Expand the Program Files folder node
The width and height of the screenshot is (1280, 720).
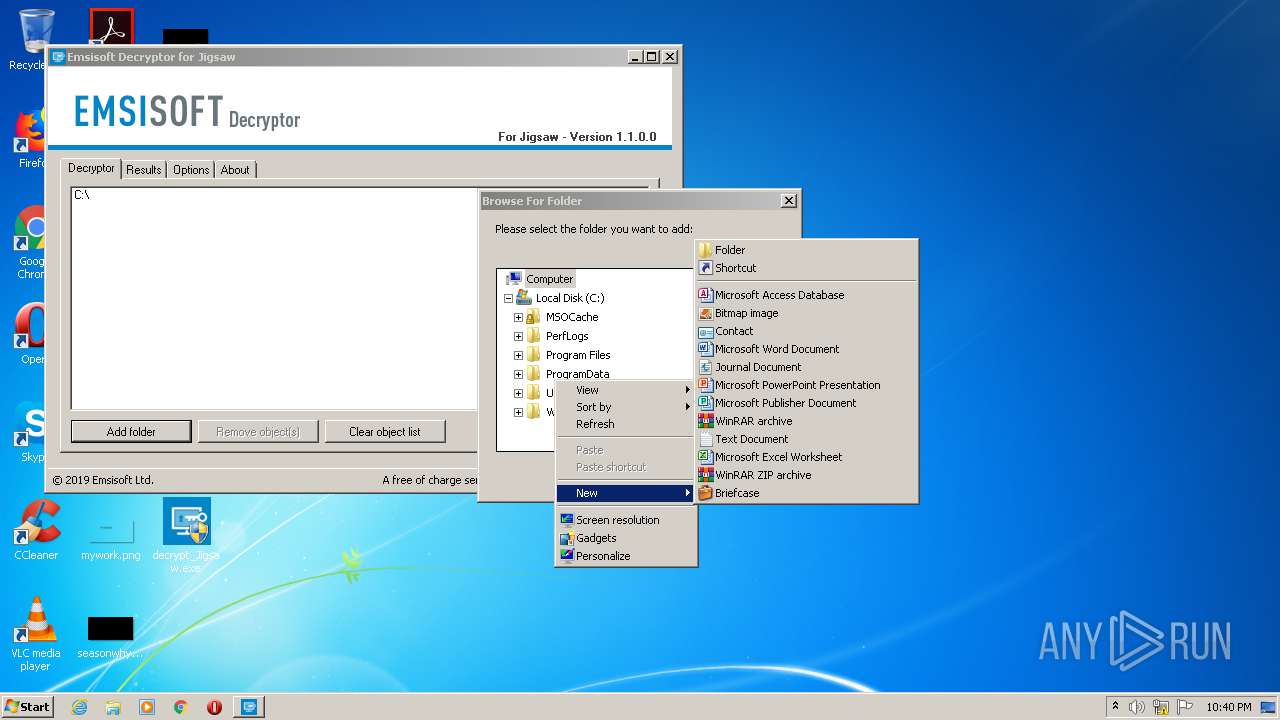(518, 355)
